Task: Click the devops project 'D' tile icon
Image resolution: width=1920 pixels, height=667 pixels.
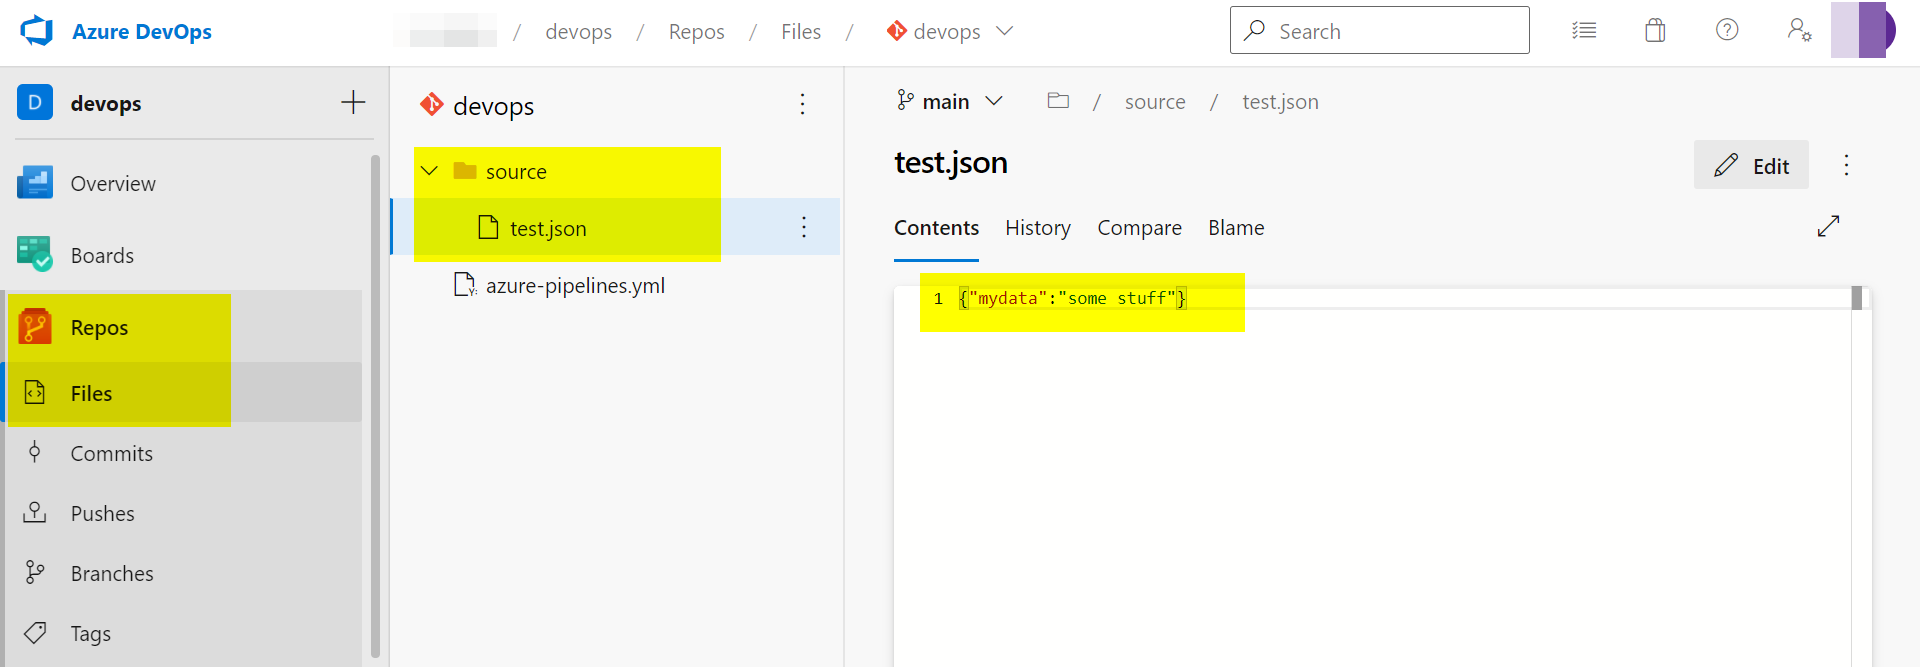Action: click(x=35, y=102)
